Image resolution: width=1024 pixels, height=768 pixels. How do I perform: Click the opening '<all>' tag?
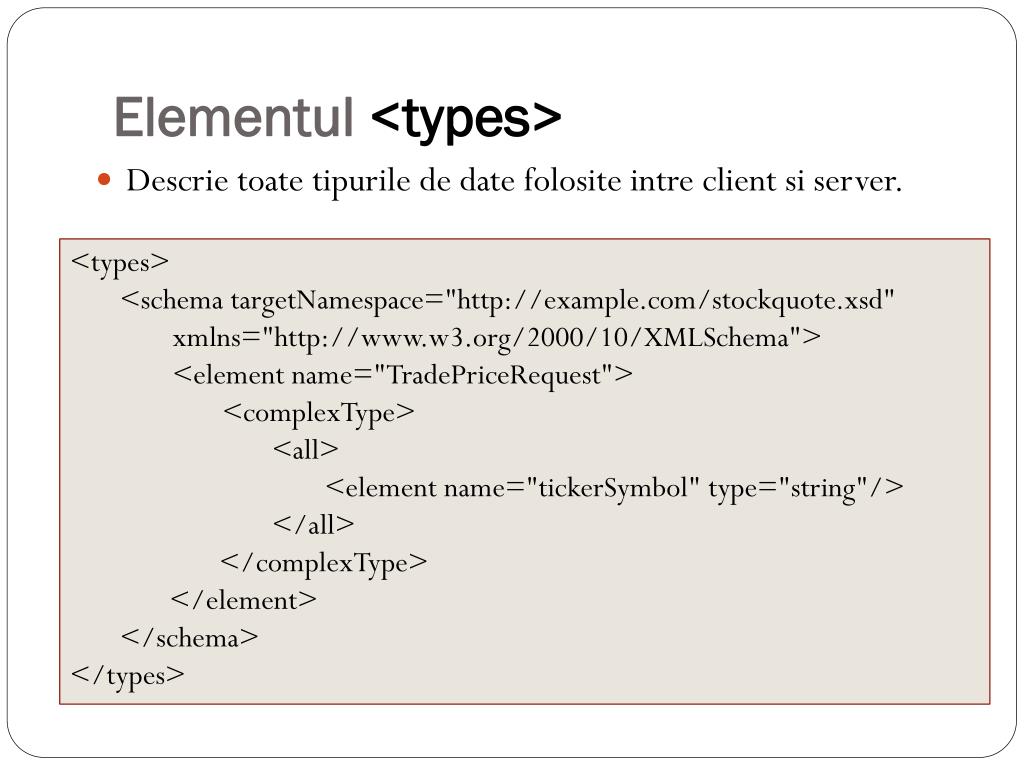coord(306,450)
